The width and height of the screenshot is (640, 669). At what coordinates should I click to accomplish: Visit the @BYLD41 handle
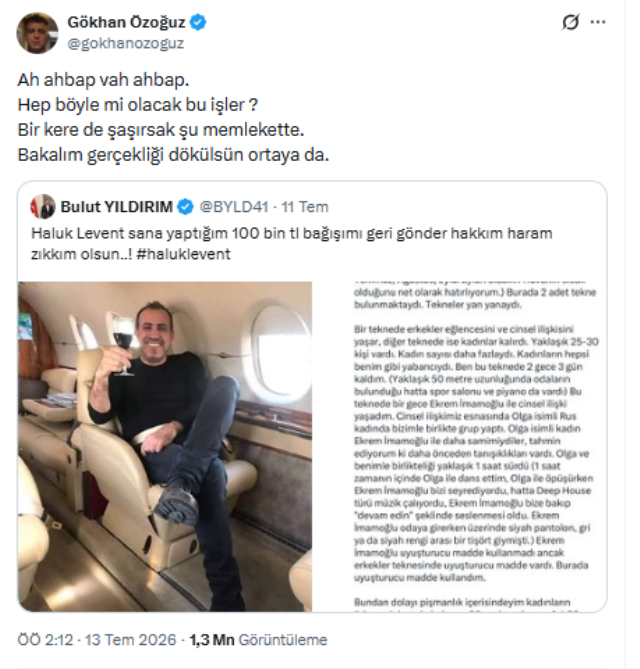click(234, 207)
